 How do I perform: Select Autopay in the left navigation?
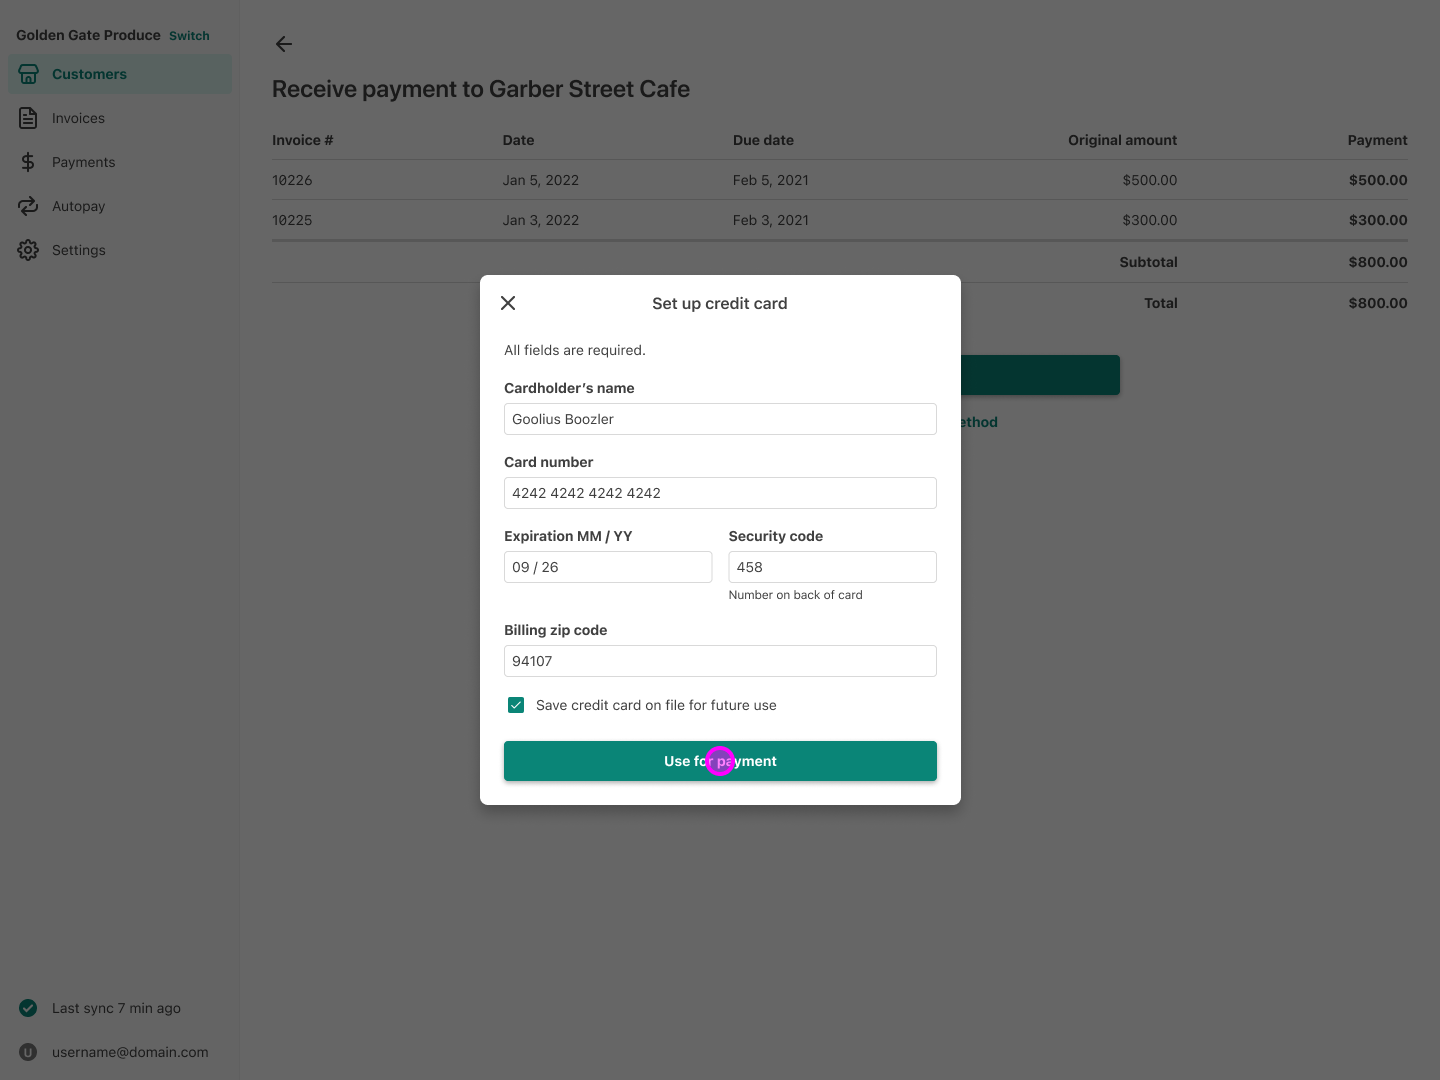tap(78, 206)
